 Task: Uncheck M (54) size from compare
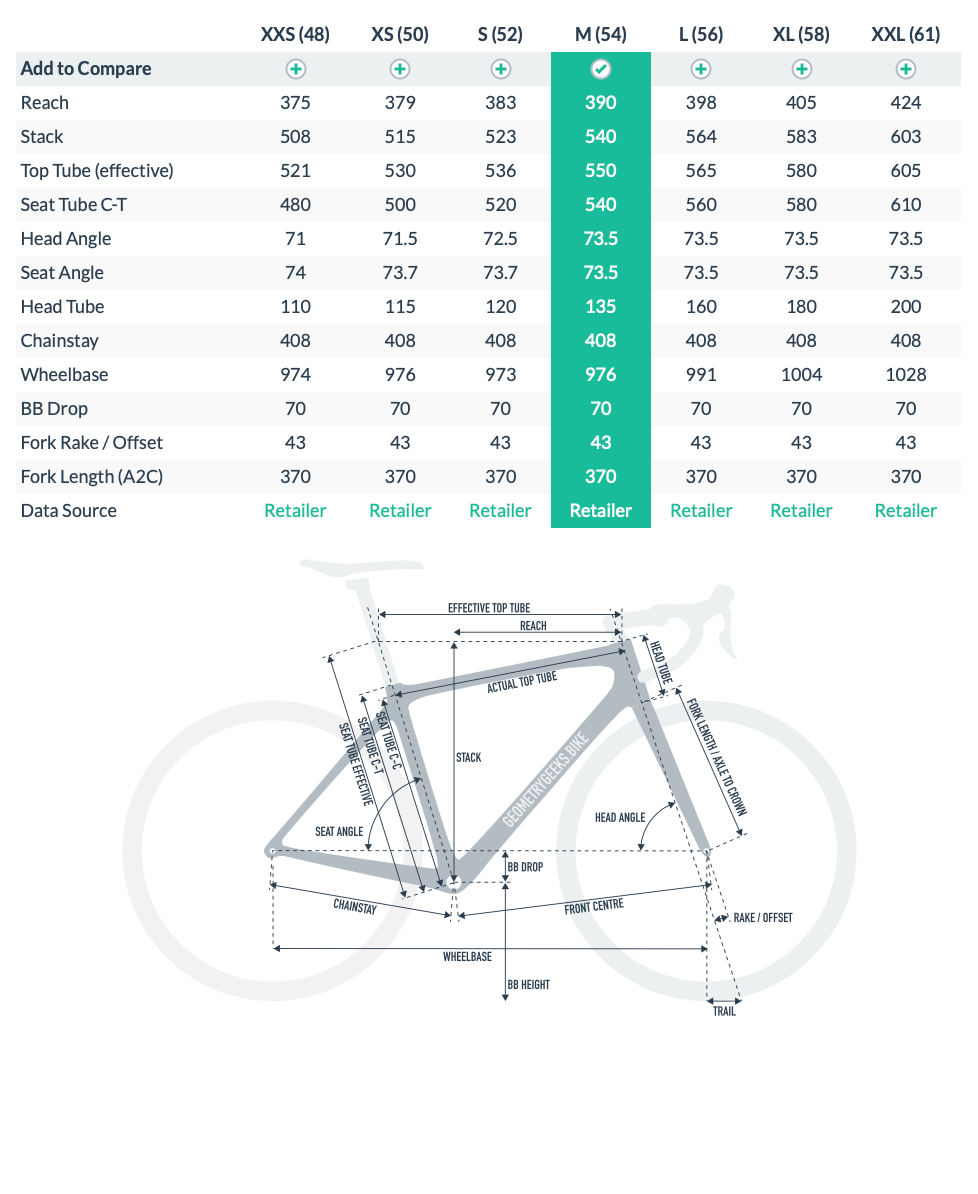point(601,69)
